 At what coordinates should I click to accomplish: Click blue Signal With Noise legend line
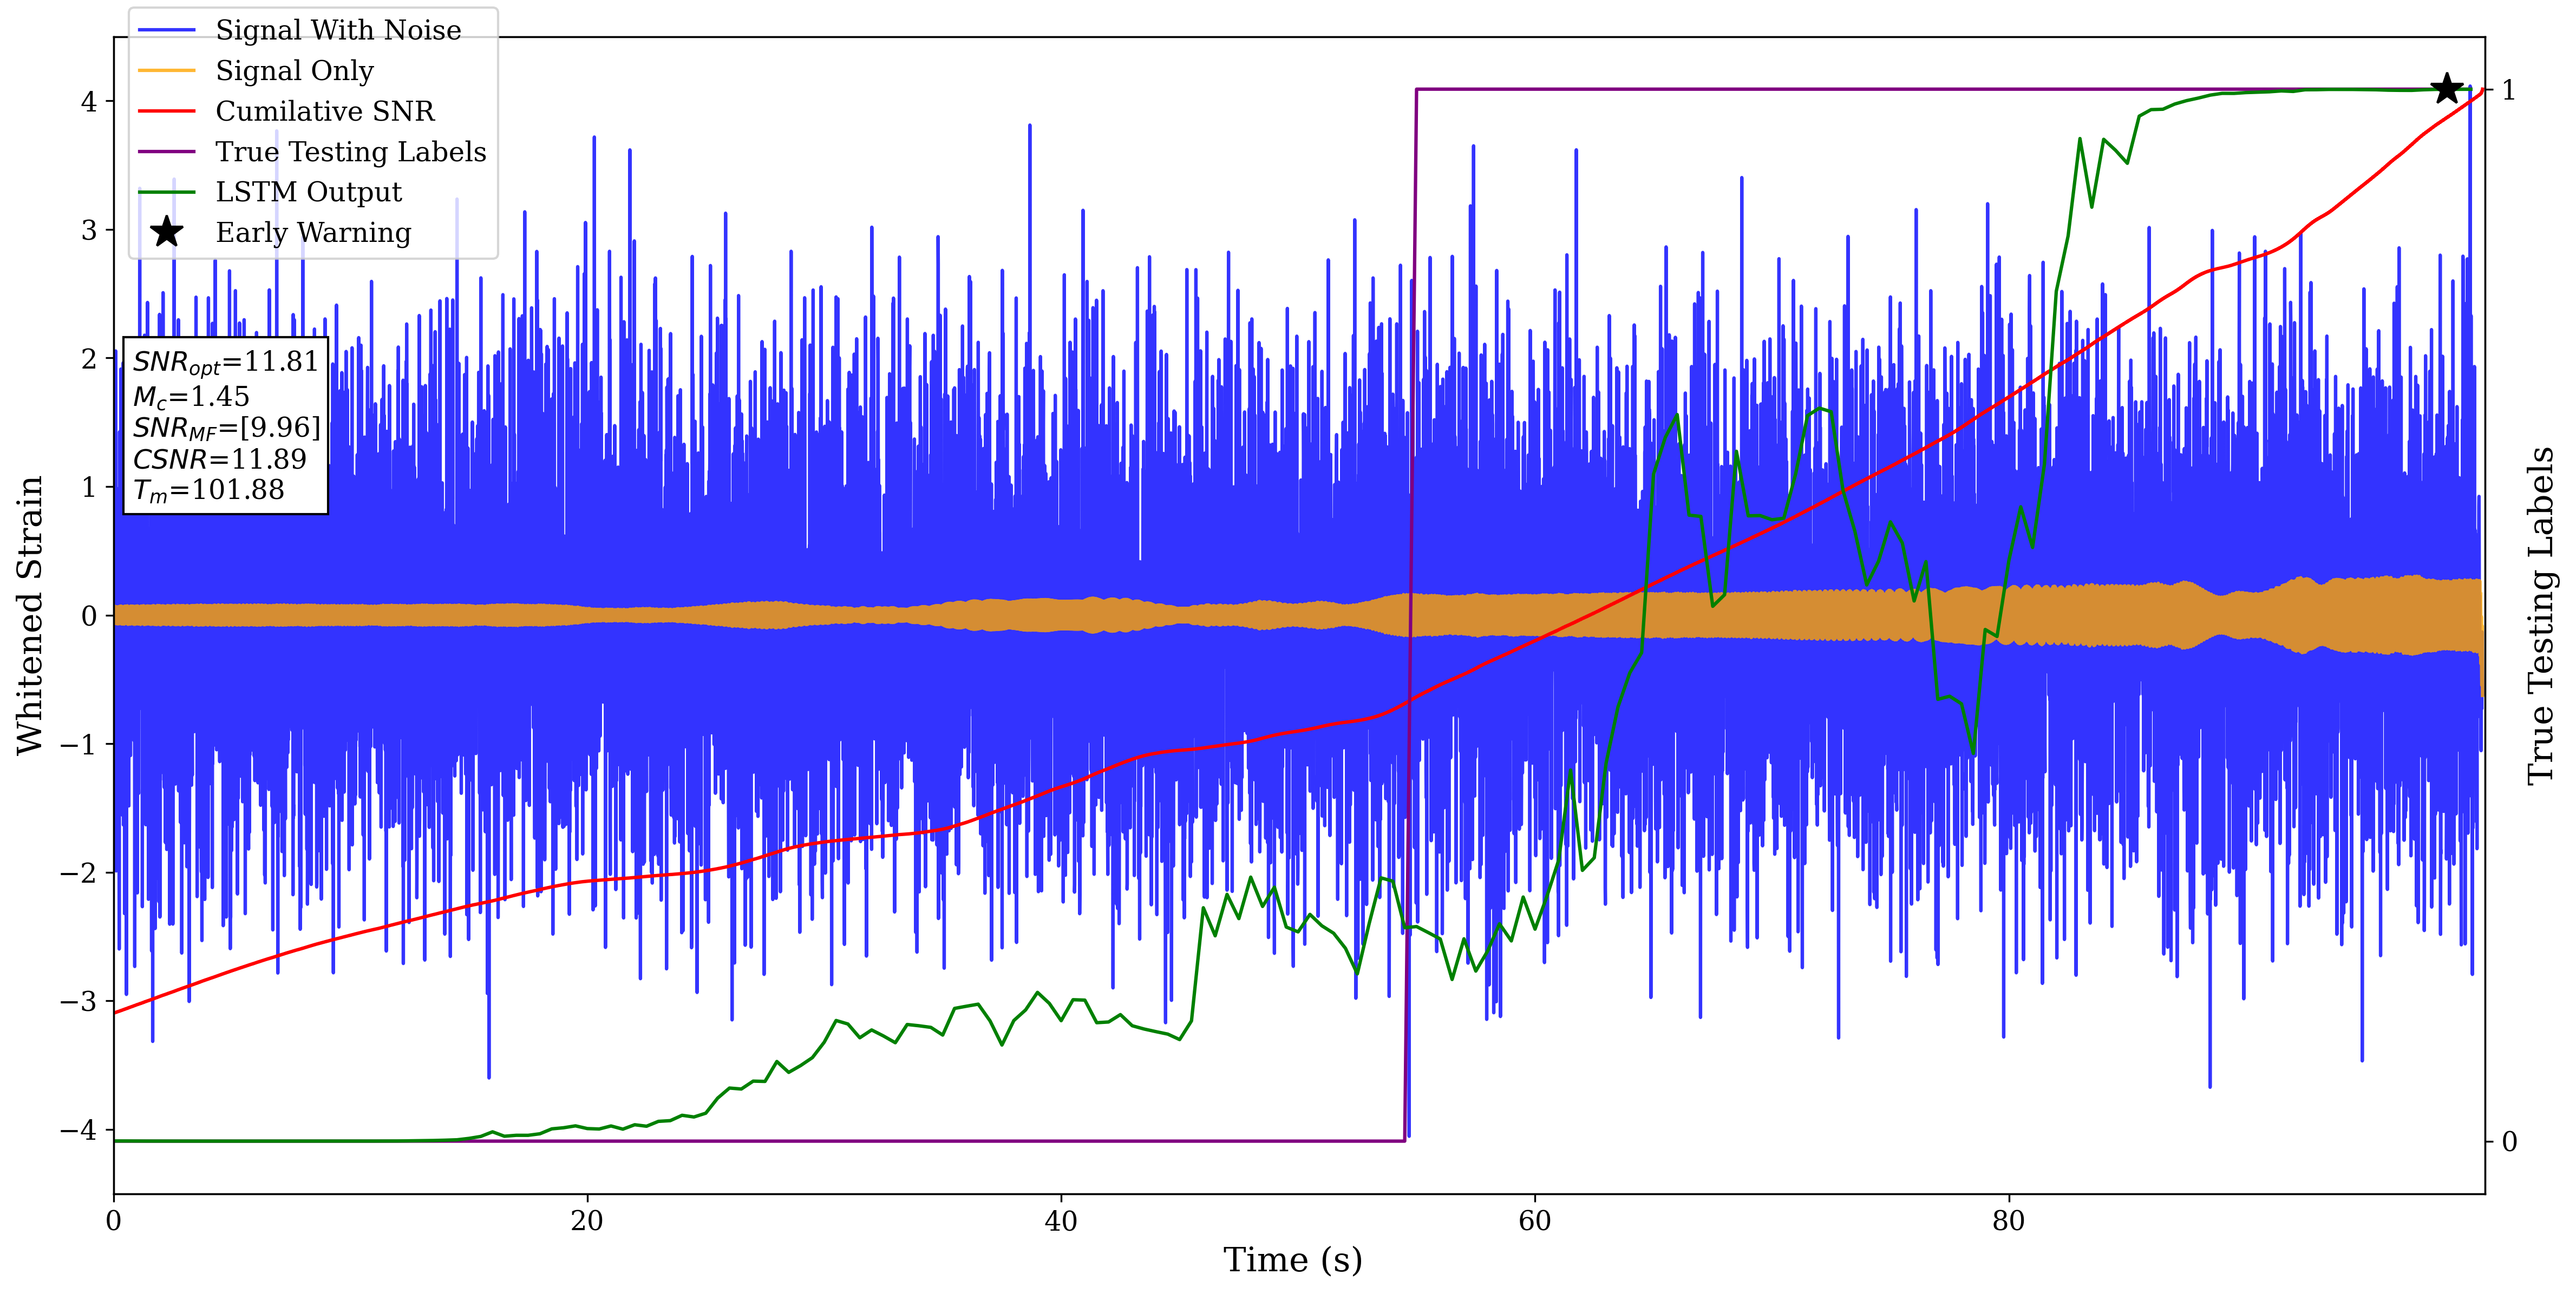[166, 30]
